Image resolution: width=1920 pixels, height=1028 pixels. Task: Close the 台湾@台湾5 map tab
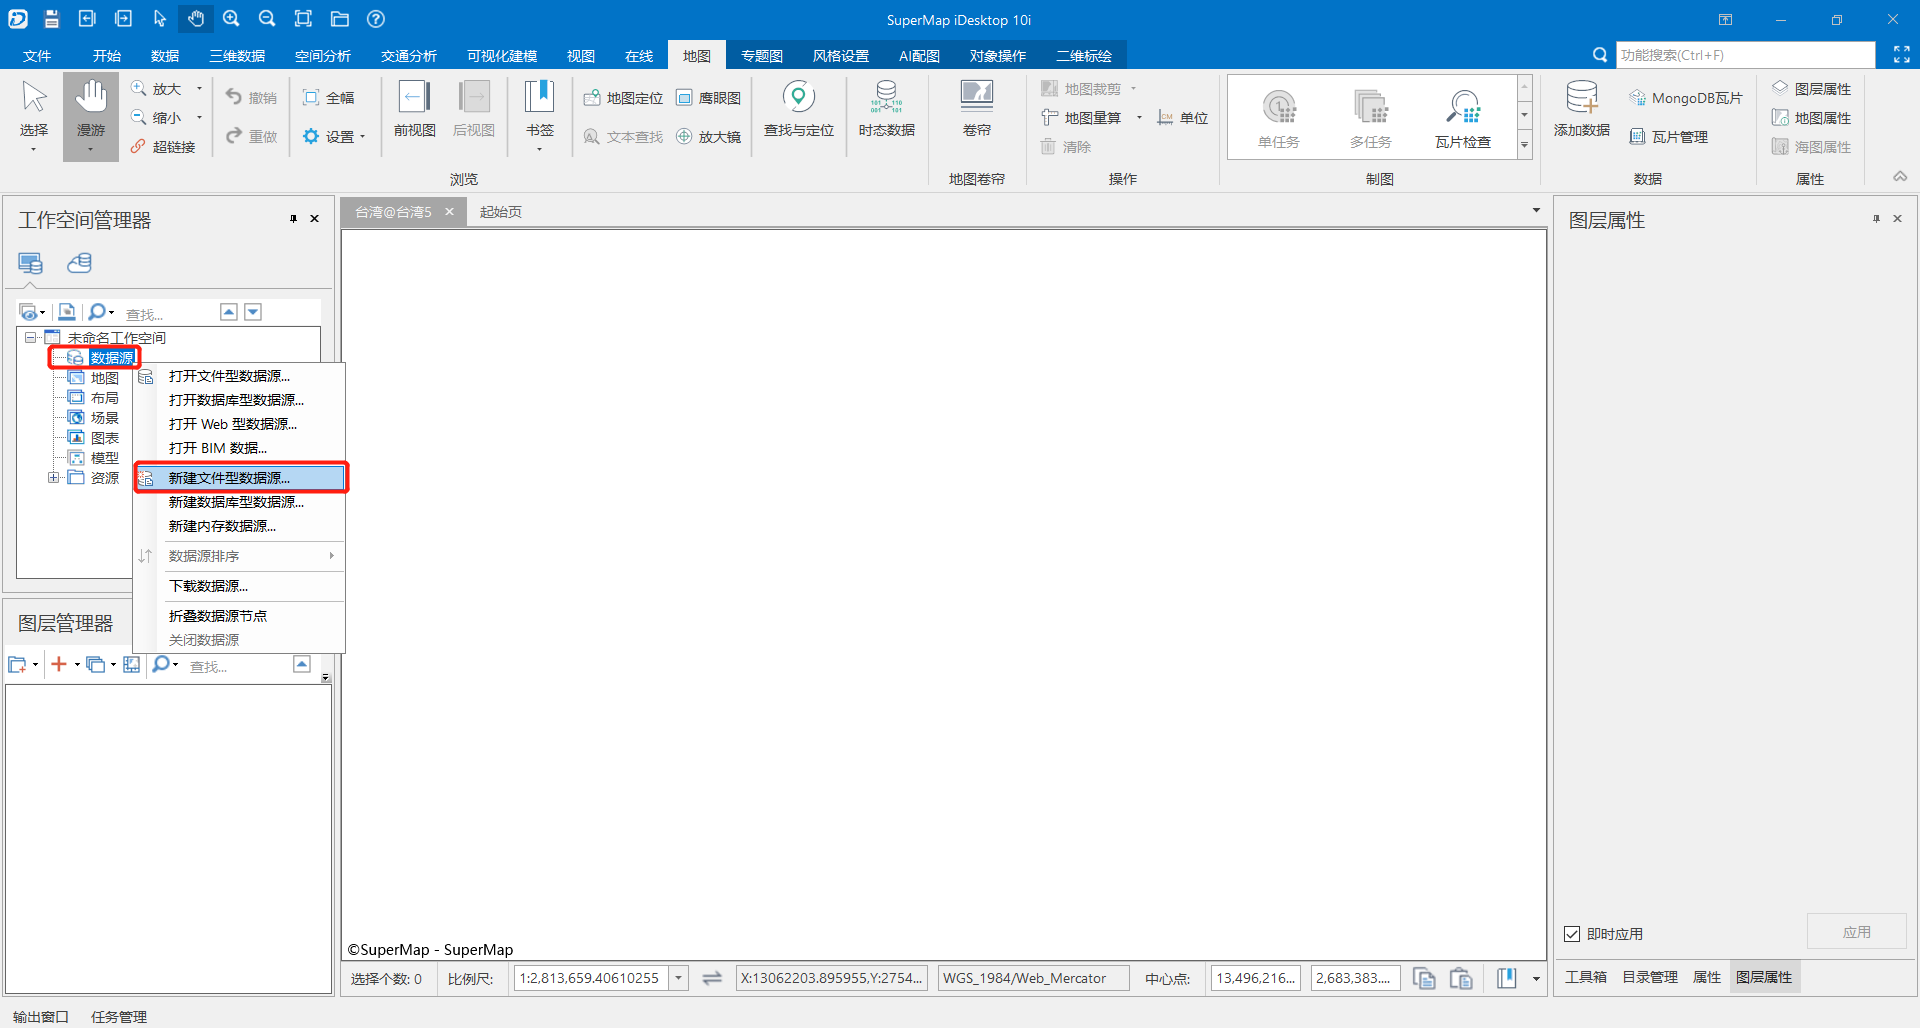(x=449, y=212)
